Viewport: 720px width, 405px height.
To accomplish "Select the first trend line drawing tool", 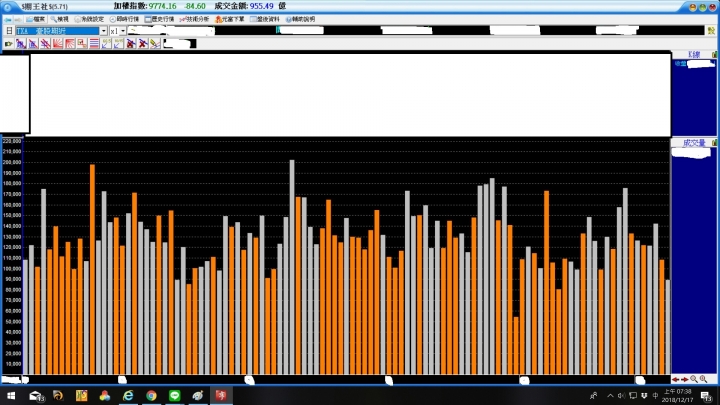I will coord(21,44).
